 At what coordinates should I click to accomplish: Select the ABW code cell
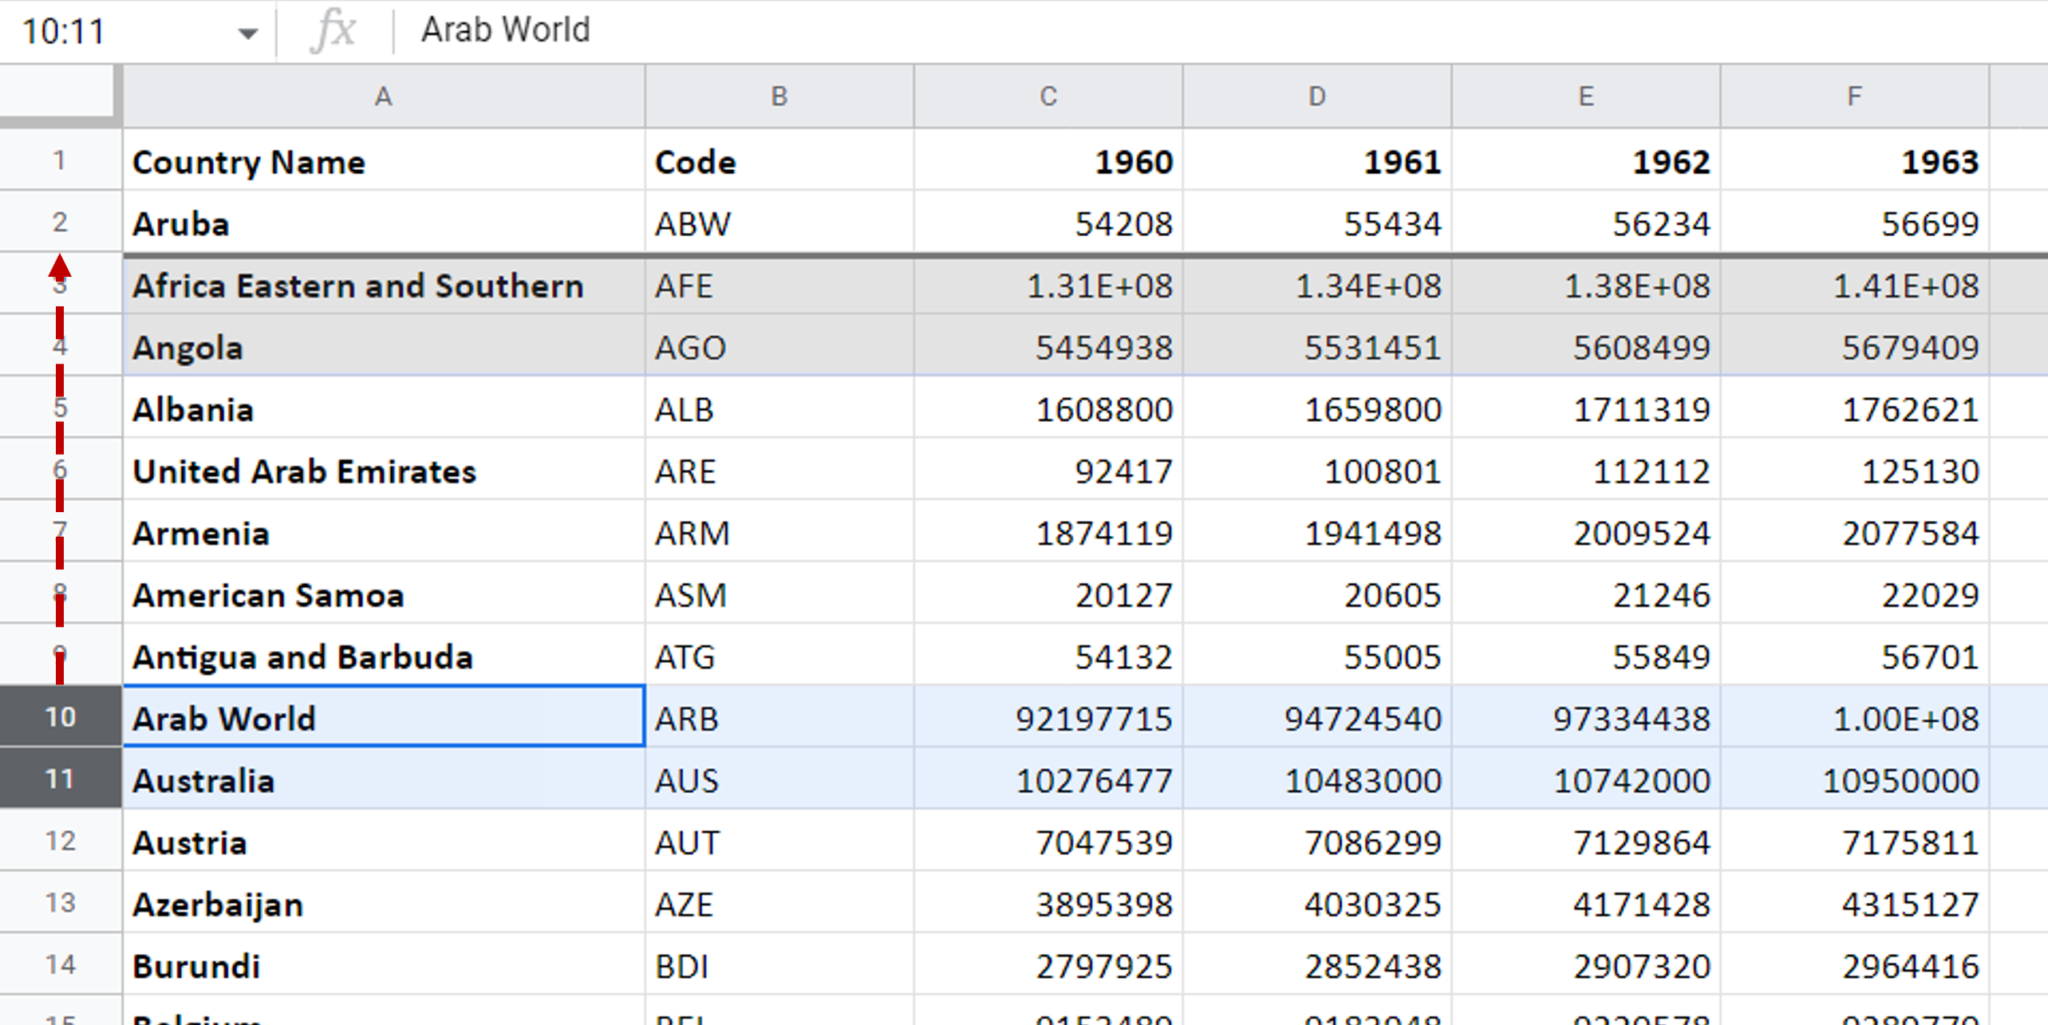pyautogui.click(x=779, y=223)
